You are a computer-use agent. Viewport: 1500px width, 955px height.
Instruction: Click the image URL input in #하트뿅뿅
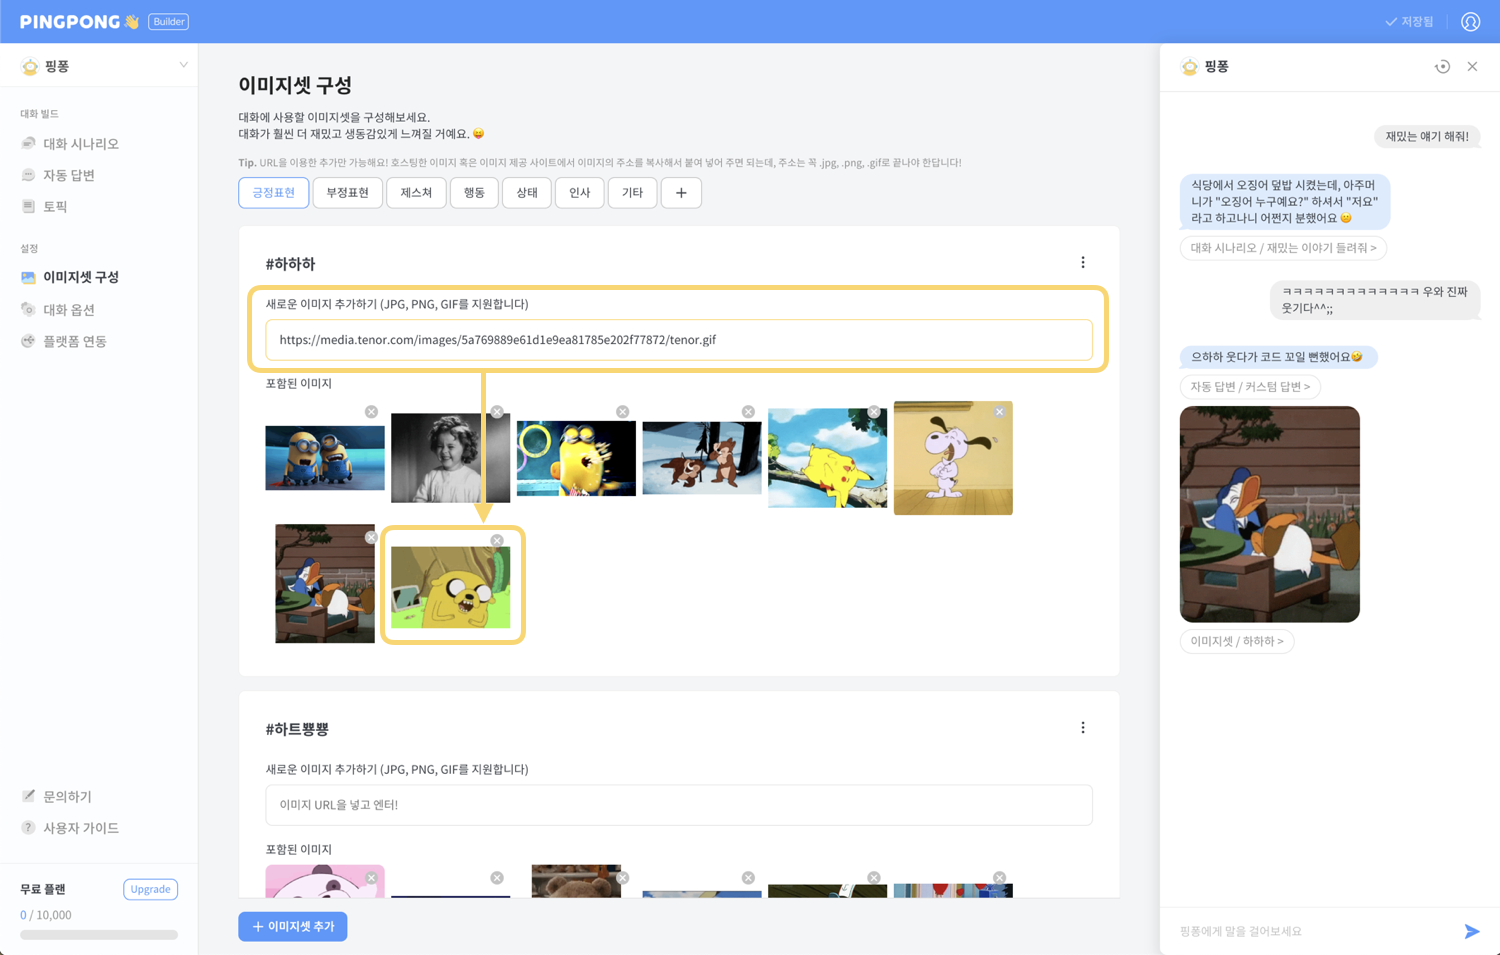[x=679, y=805]
